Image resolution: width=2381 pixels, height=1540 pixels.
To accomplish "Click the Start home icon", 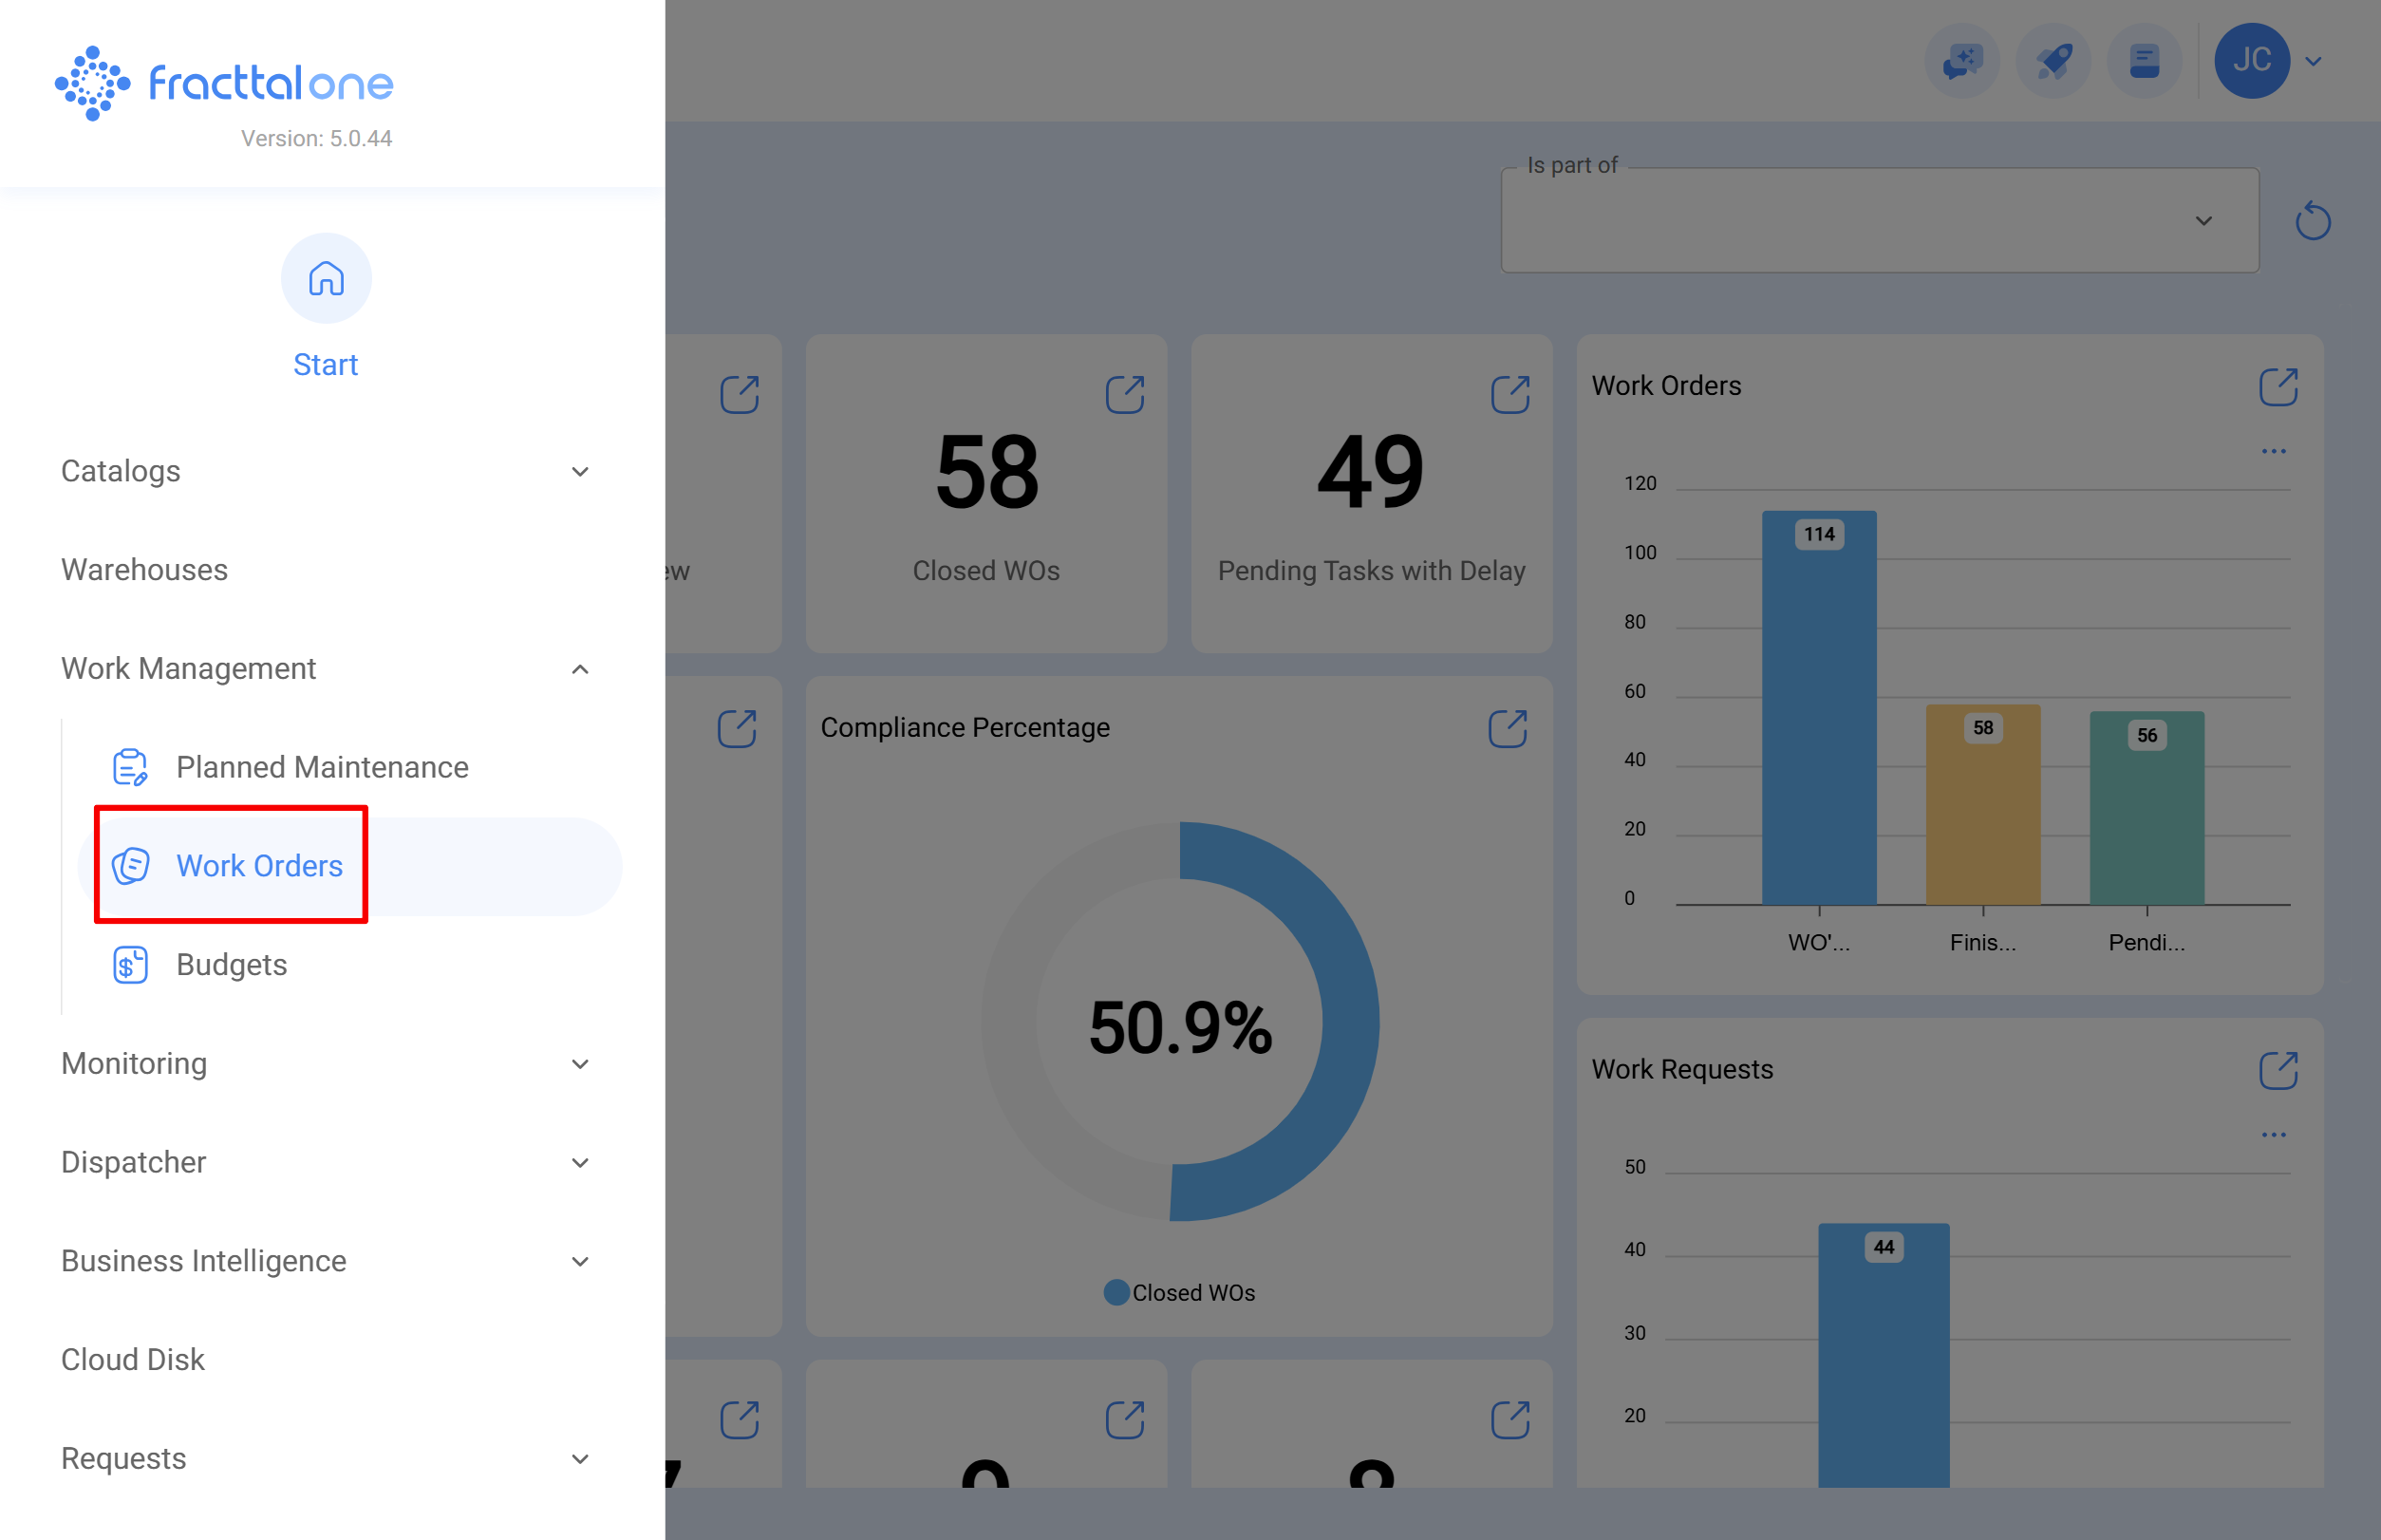I will (326, 278).
